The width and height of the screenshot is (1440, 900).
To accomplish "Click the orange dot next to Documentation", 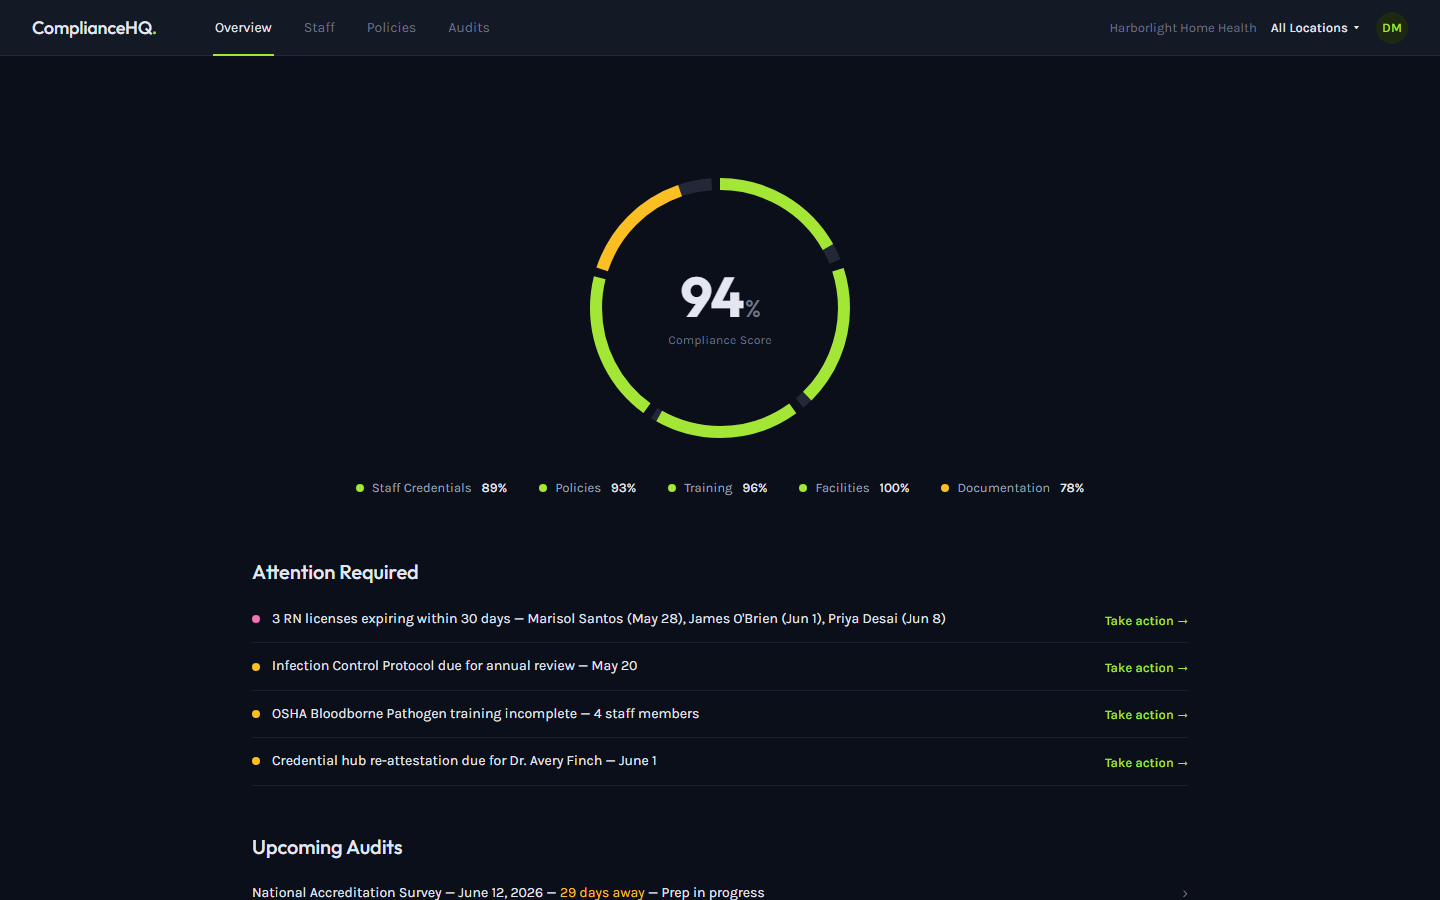I will (945, 488).
